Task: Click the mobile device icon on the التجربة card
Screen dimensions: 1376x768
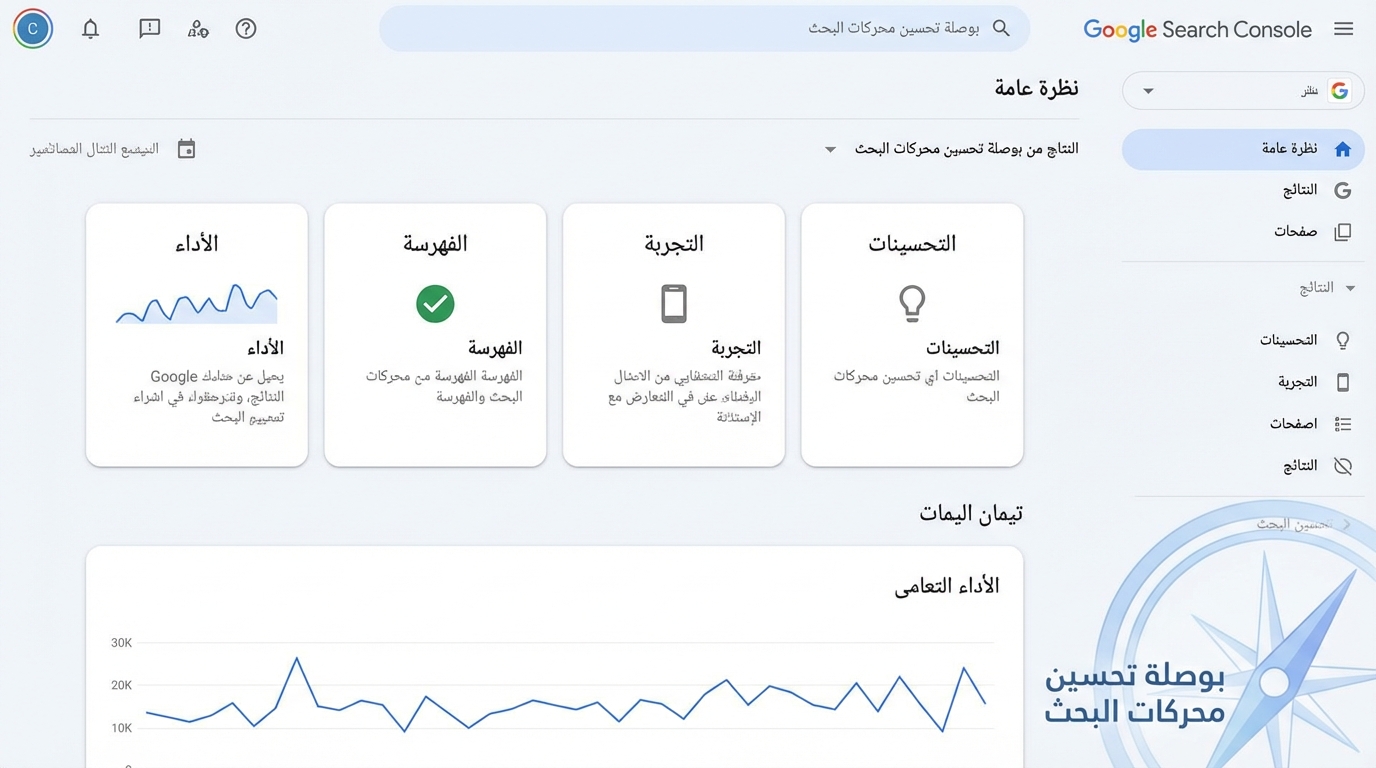Action: coord(674,303)
